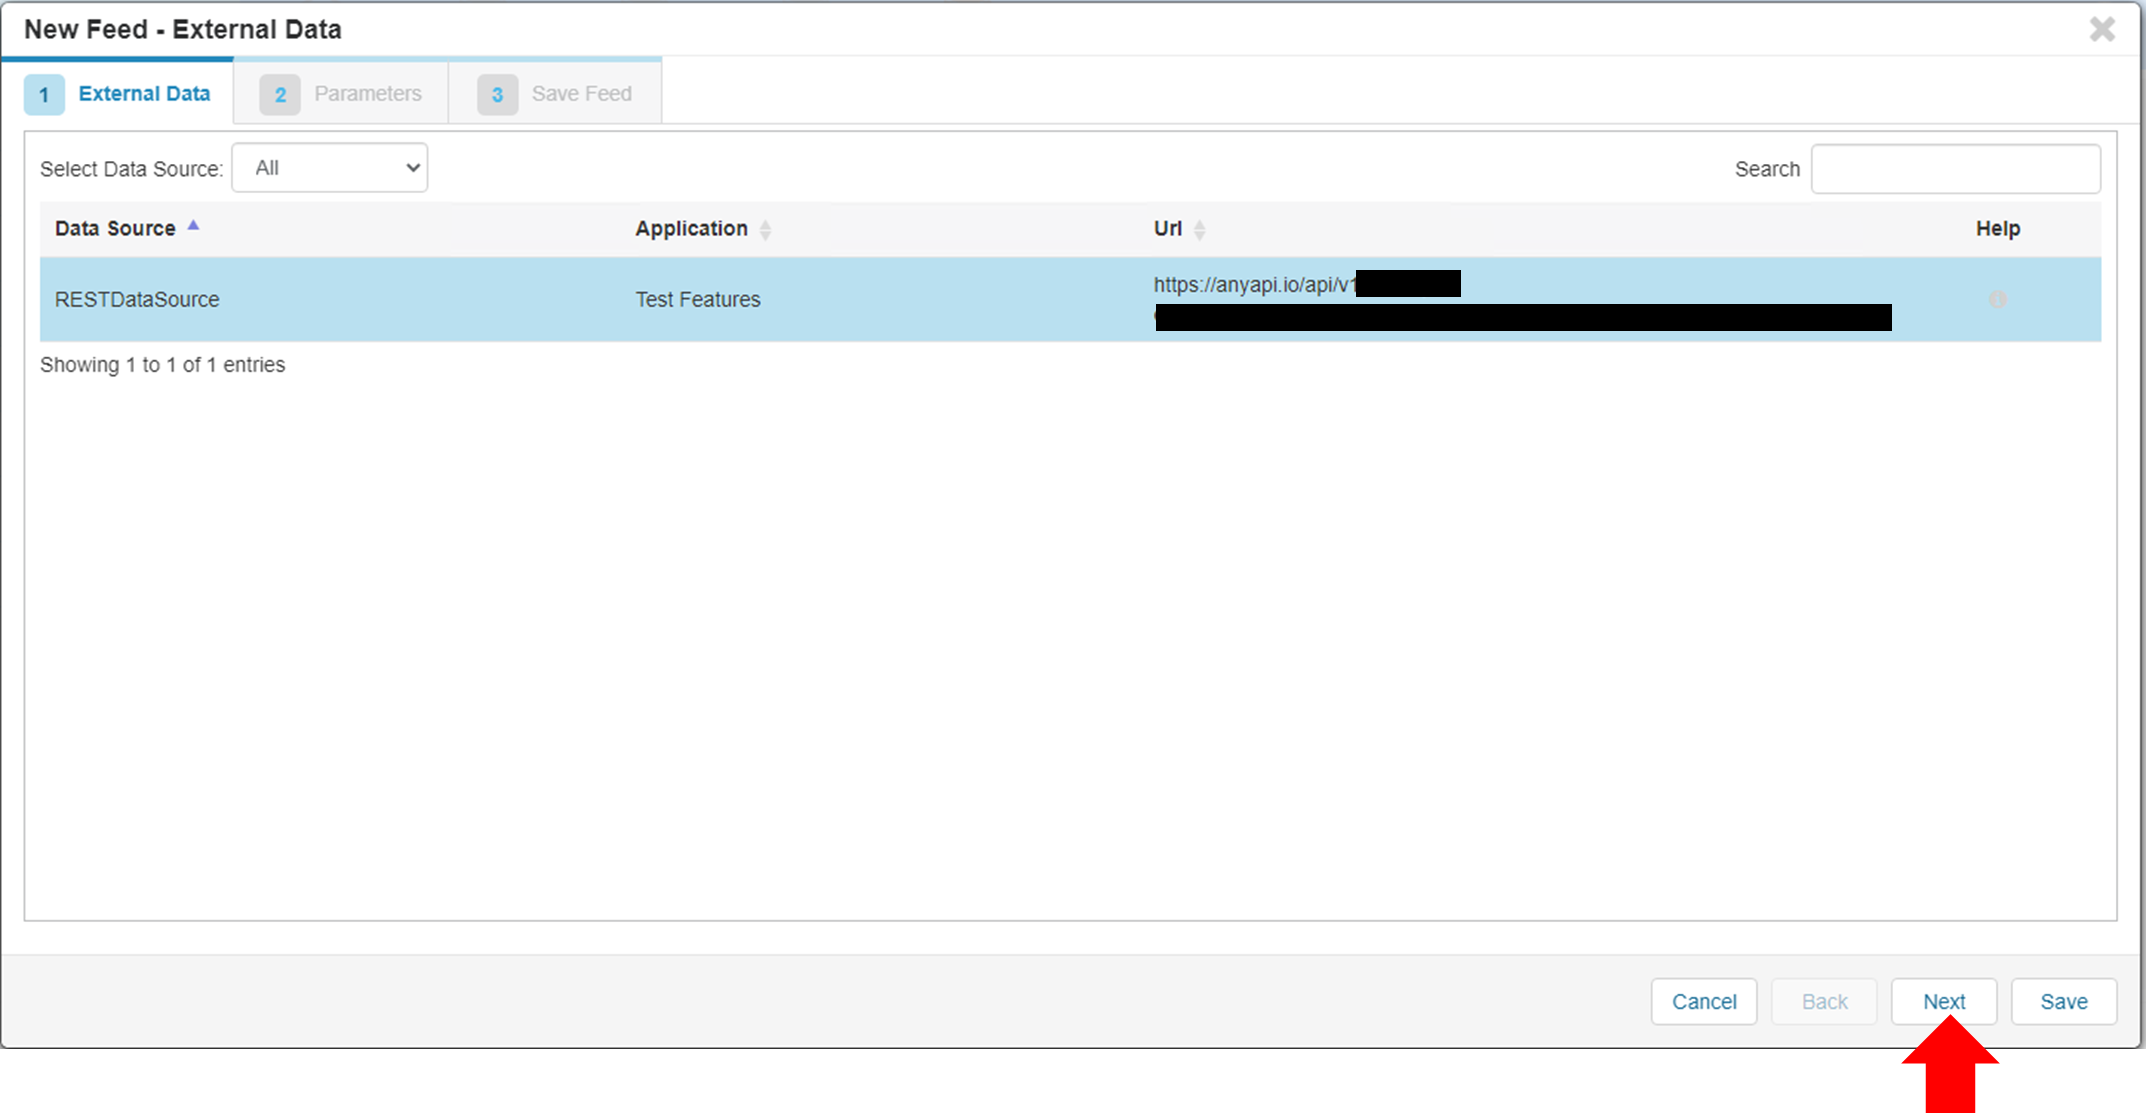Close the New Feed dialog with the X
Viewport: 2146px width, 1113px height.
click(2102, 29)
